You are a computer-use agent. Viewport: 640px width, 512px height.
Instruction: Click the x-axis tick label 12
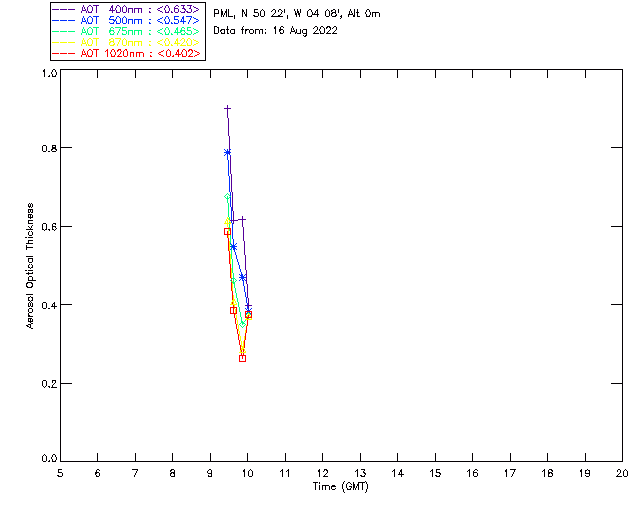click(322, 473)
